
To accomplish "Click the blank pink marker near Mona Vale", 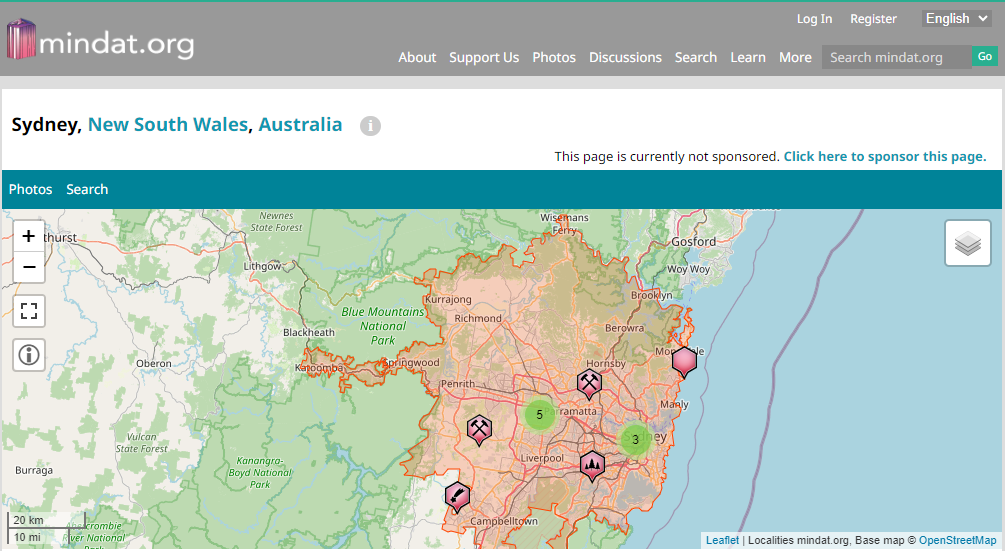I will click(x=684, y=360).
